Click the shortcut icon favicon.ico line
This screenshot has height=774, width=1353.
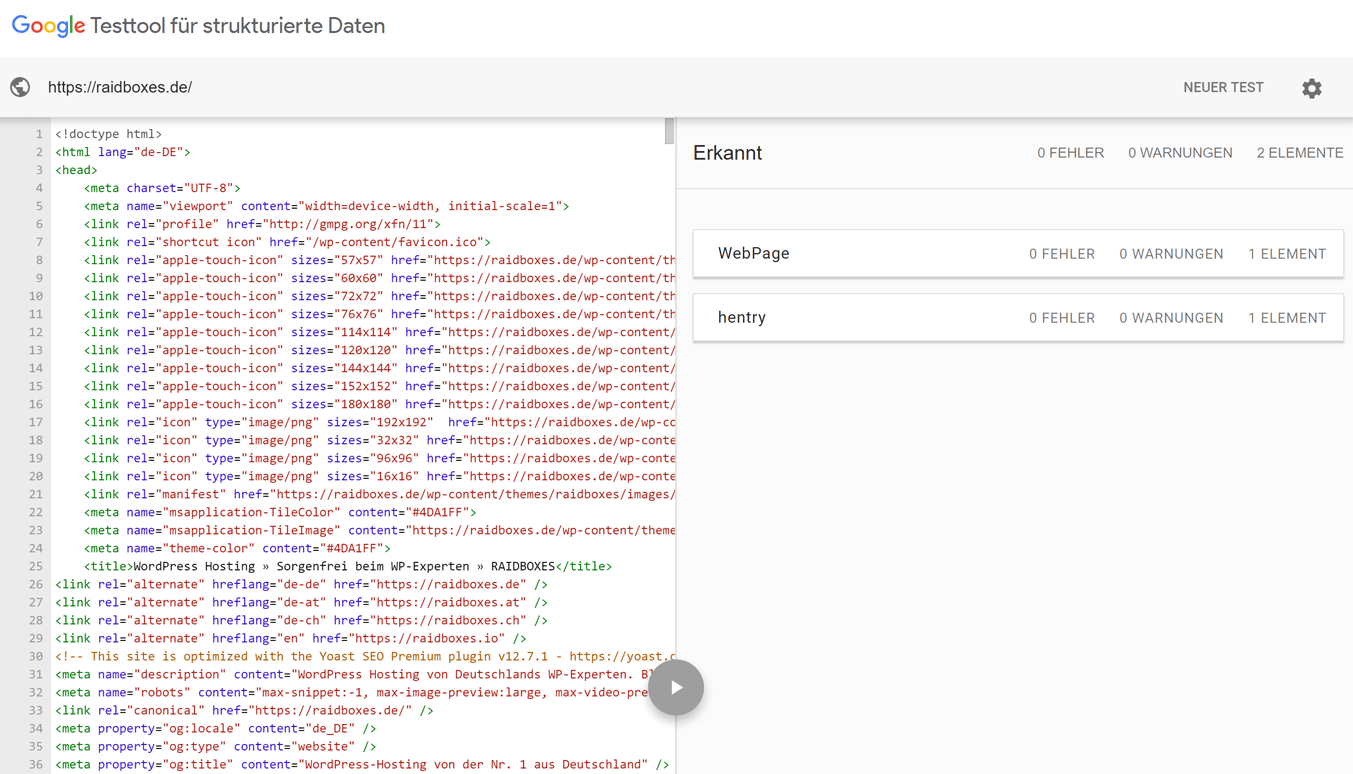(x=287, y=242)
